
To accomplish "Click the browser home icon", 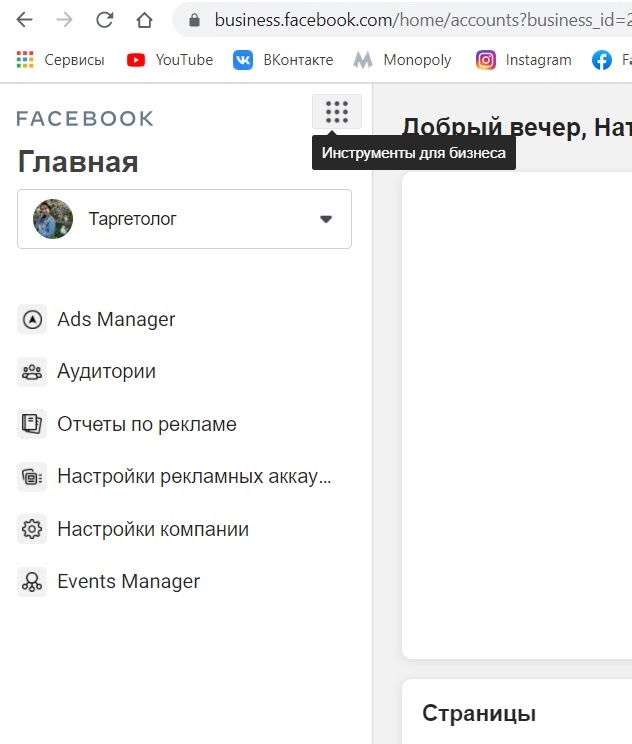I will click(144, 20).
